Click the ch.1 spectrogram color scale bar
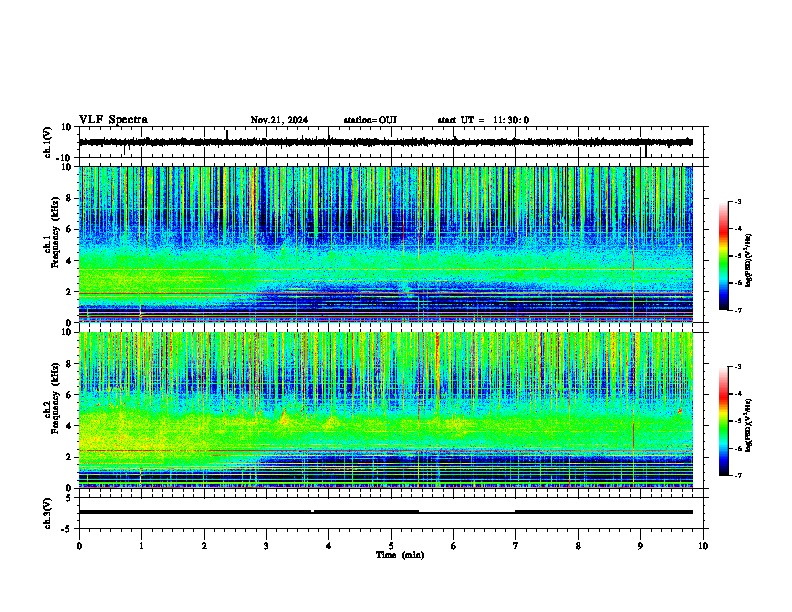The height and width of the screenshot is (612, 792). pos(723,256)
